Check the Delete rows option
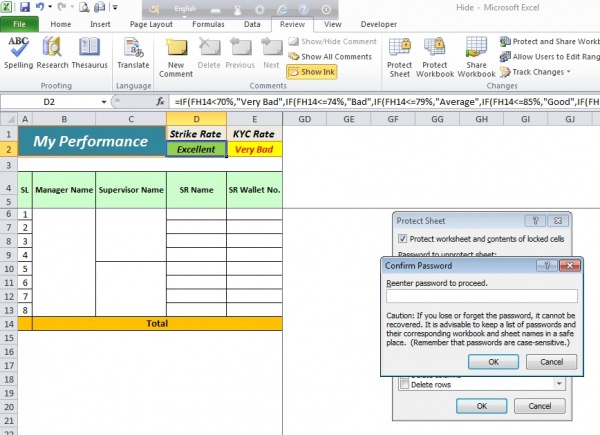600x435 pixels. (403, 384)
